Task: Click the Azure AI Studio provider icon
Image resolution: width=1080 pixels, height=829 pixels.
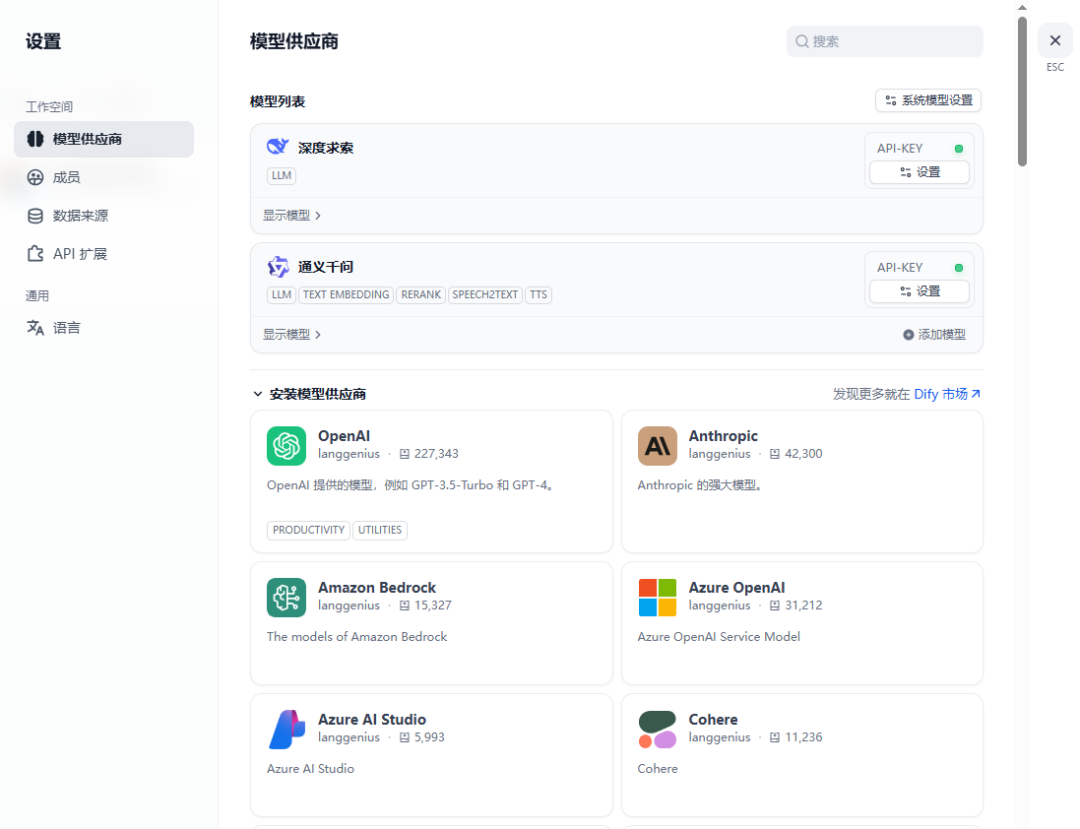Action: coord(286,730)
